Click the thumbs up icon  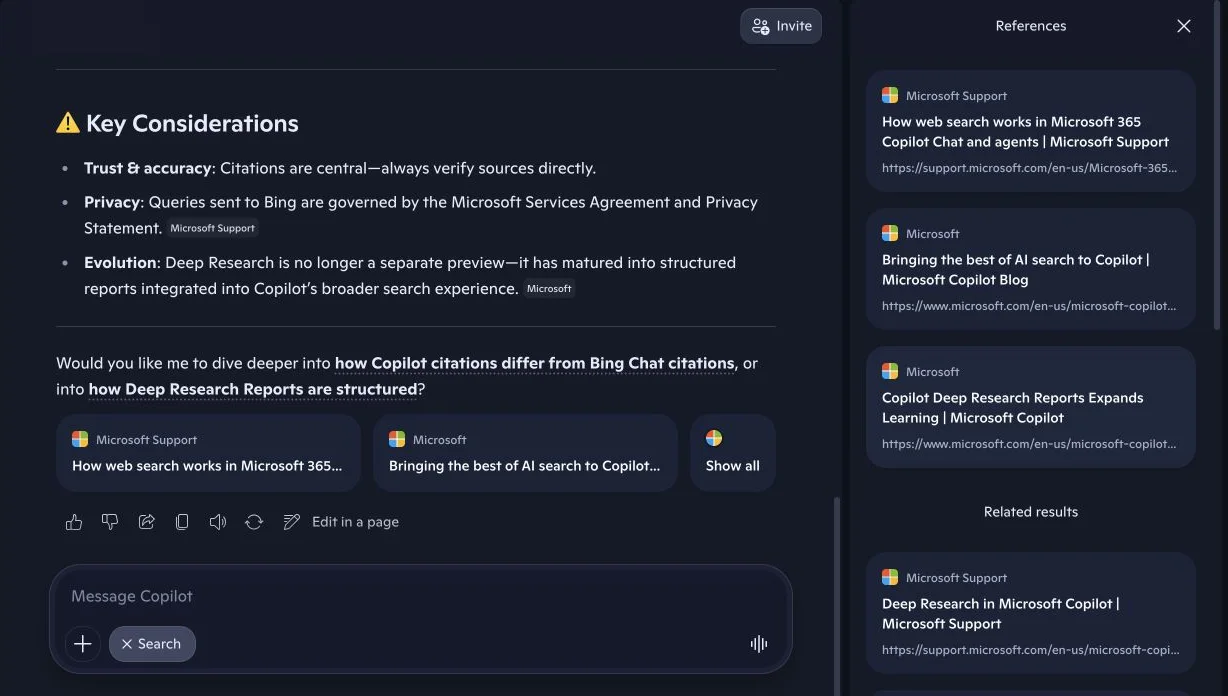(x=74, y=522)
